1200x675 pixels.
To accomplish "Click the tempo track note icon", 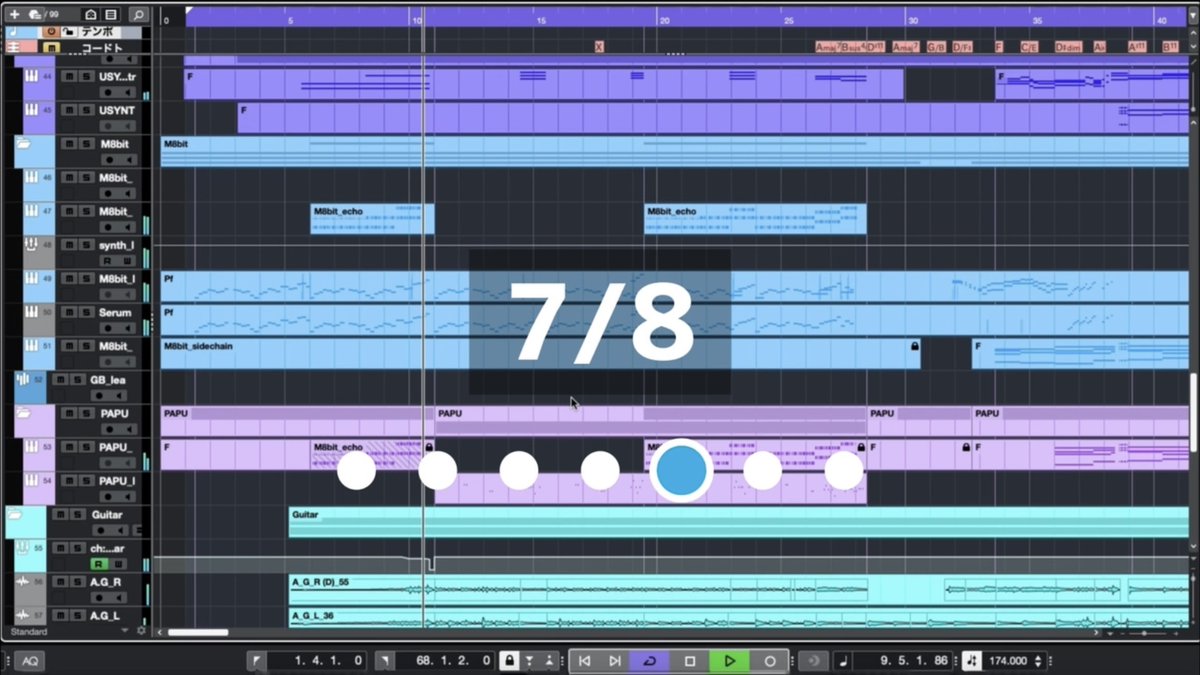I will click(x=14, y=32).
